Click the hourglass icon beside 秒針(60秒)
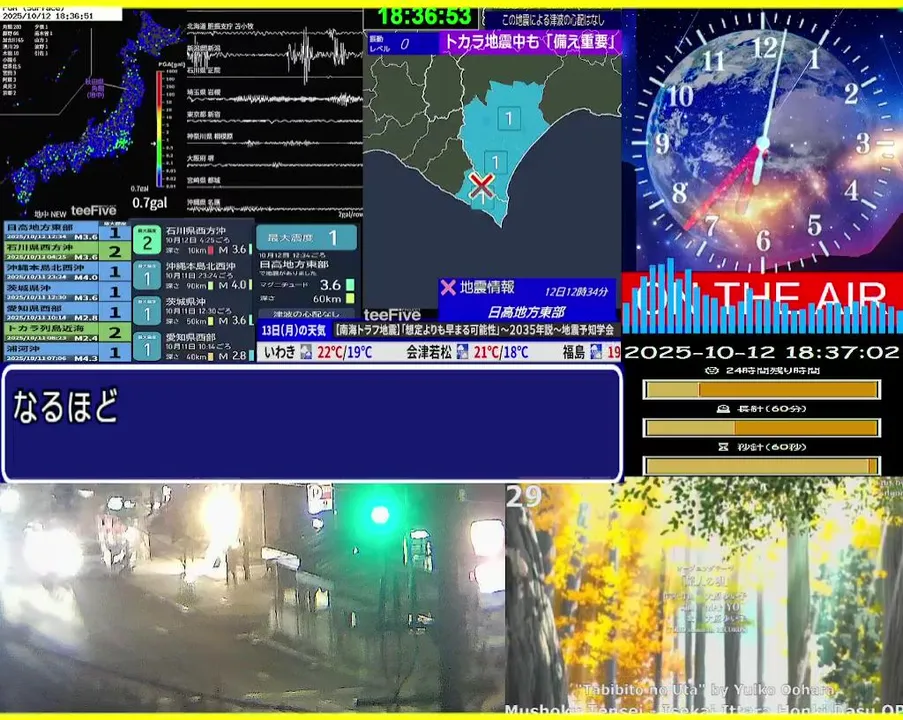903x720 pixels. click(724, 447)
